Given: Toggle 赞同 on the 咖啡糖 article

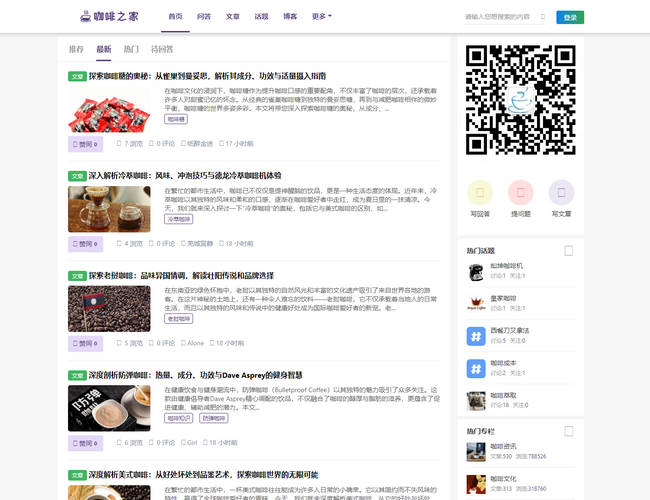Looking at the screenshot, I should pos(86,144).
